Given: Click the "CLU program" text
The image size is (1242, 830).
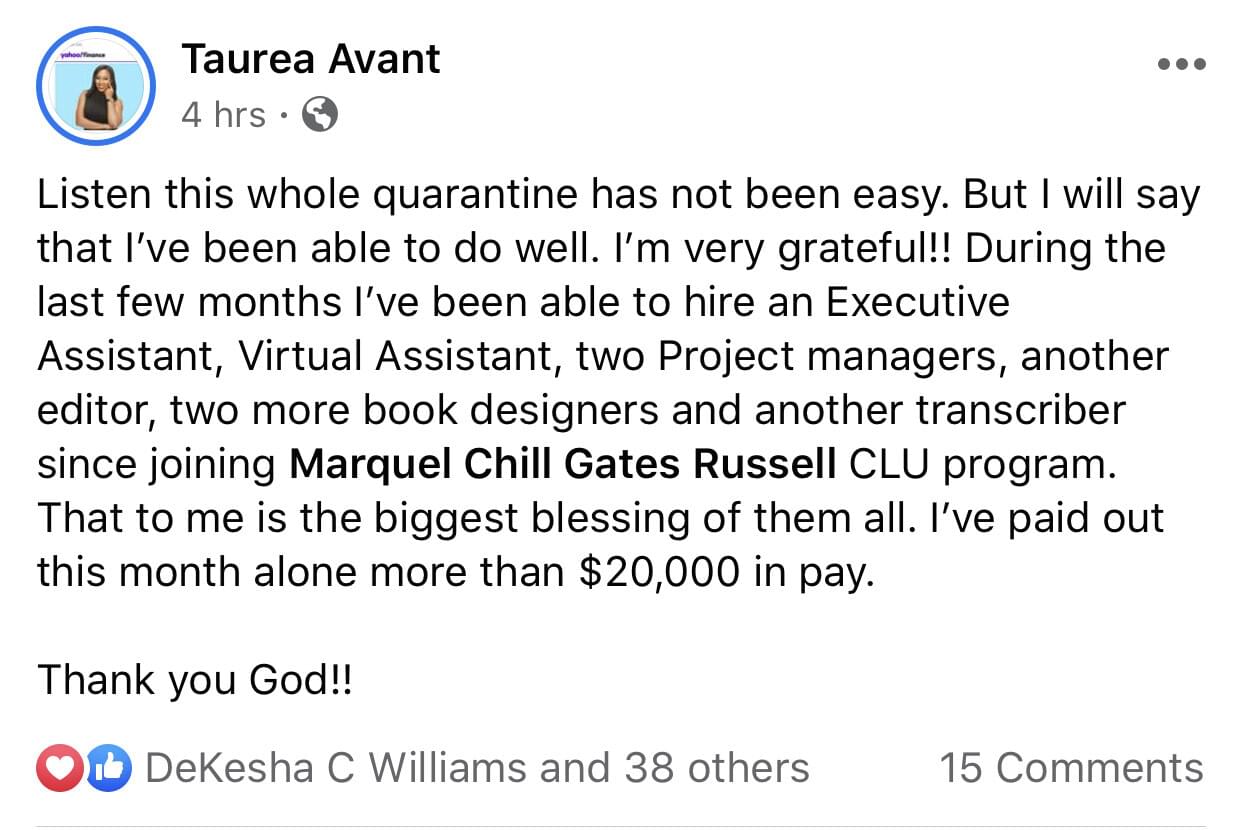Looking at the screenshot, I should pyautogui.click(x=982, y=464).
